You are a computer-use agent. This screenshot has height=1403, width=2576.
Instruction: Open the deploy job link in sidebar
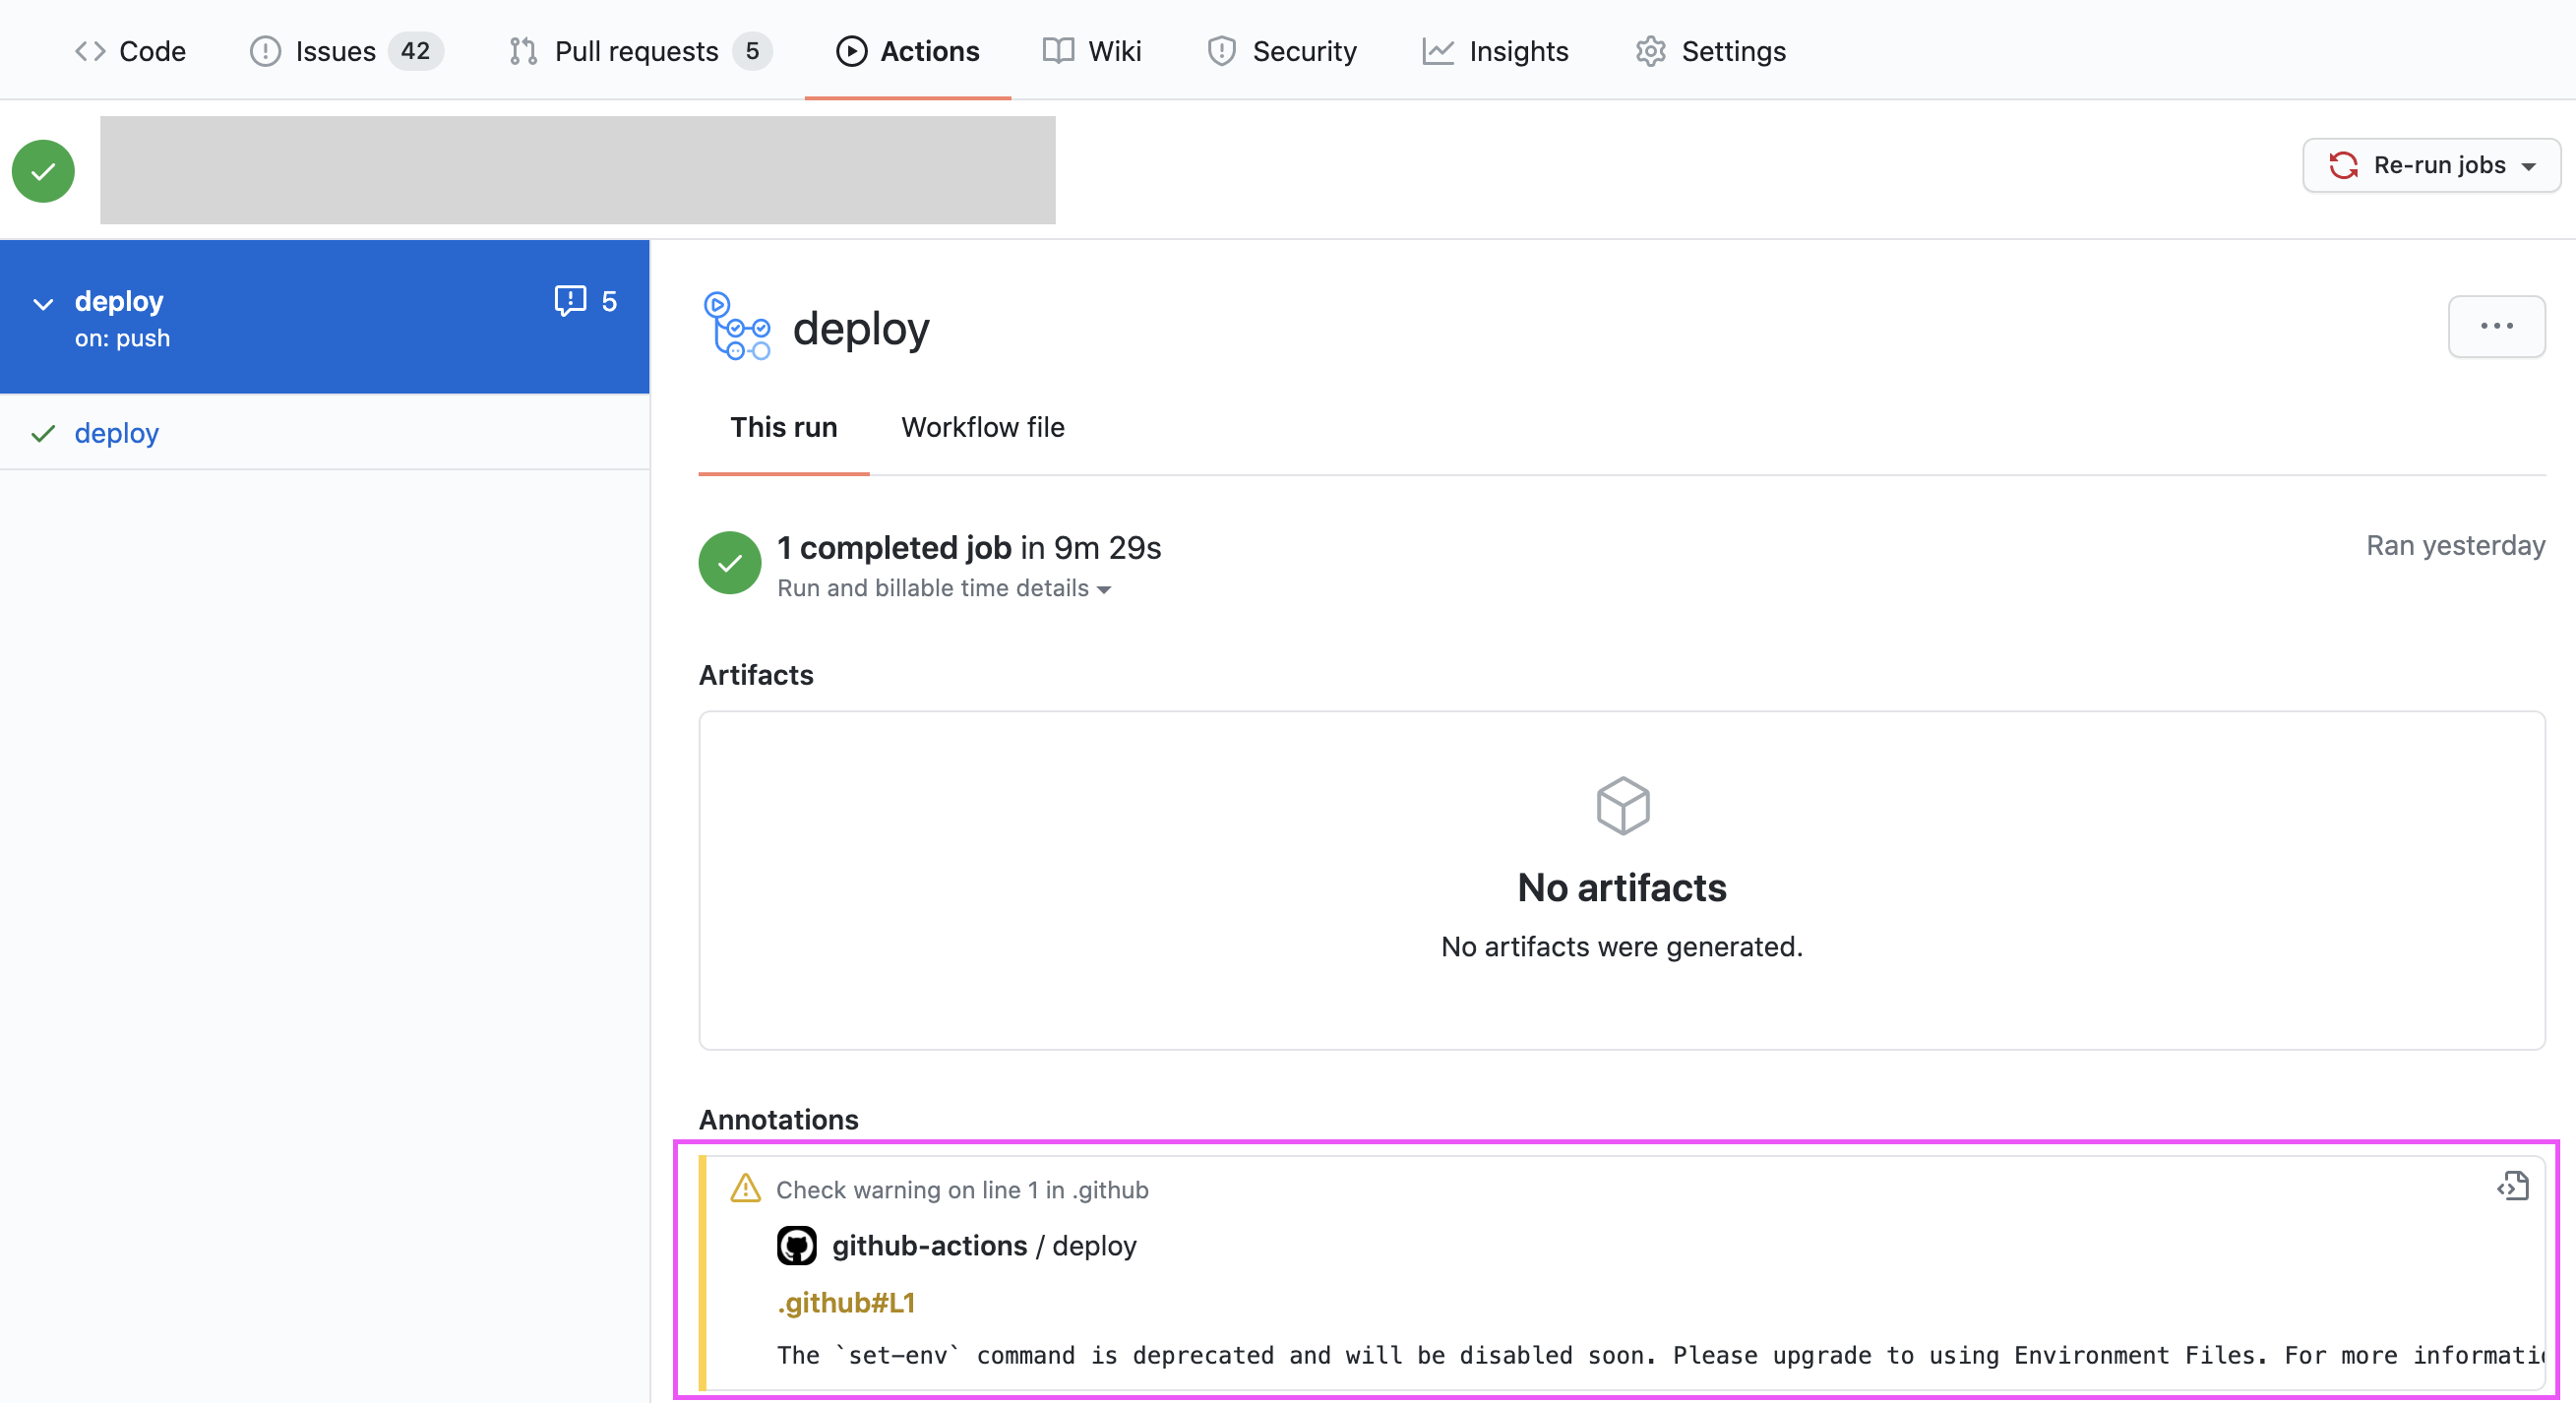pyautogui.click(x=116, y=433)
